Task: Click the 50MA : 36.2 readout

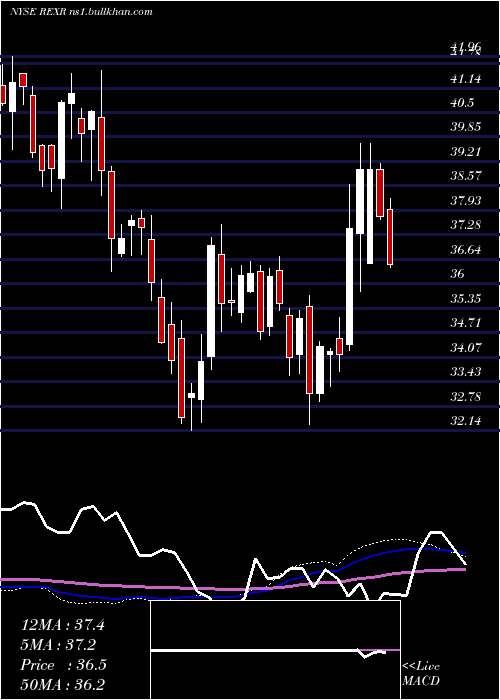Action: point(63,684)
